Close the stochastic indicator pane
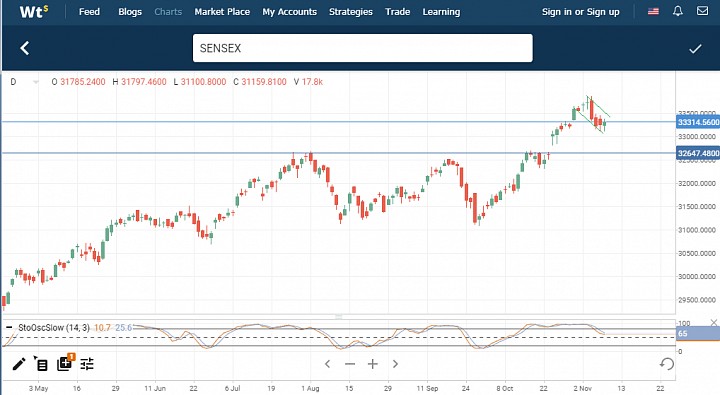 tap(714, 323)
